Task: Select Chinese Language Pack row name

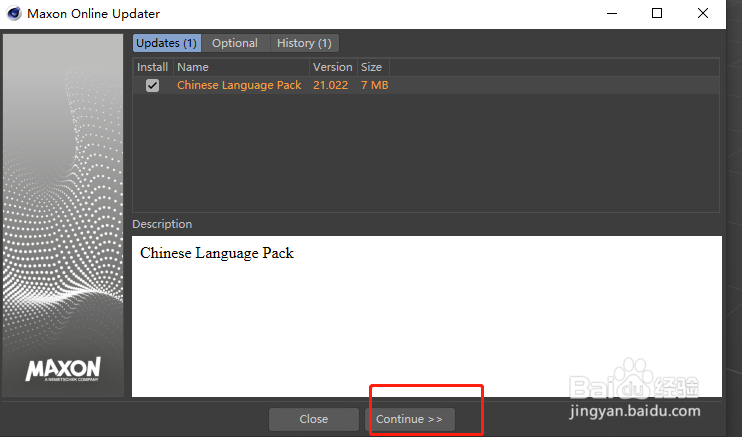Action: click(239, 85)
